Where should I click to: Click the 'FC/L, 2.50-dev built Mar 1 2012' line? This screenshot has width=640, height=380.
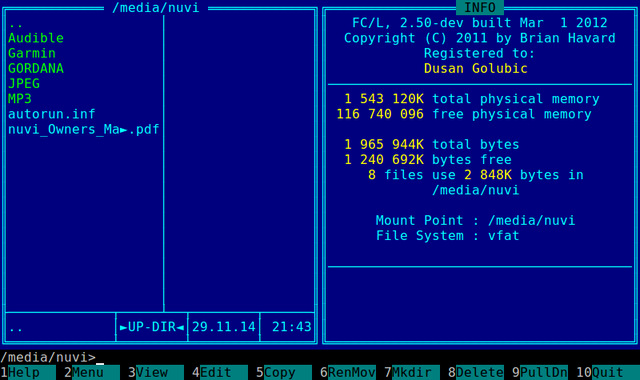[x=480, y=23]
